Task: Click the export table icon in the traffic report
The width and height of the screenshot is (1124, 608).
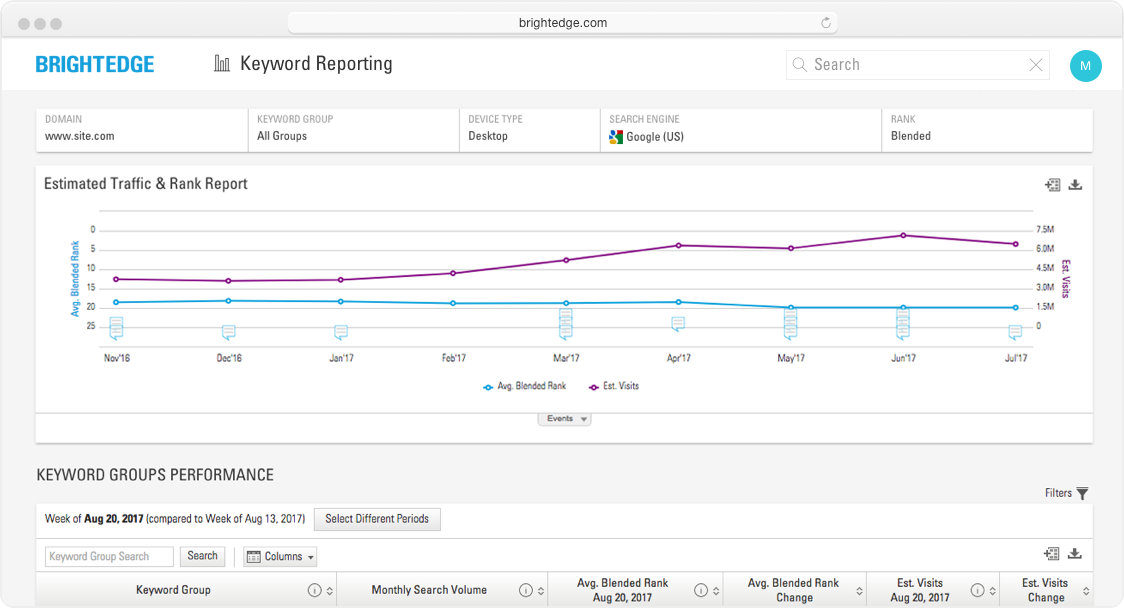Action: click(x=1052, y=185)
